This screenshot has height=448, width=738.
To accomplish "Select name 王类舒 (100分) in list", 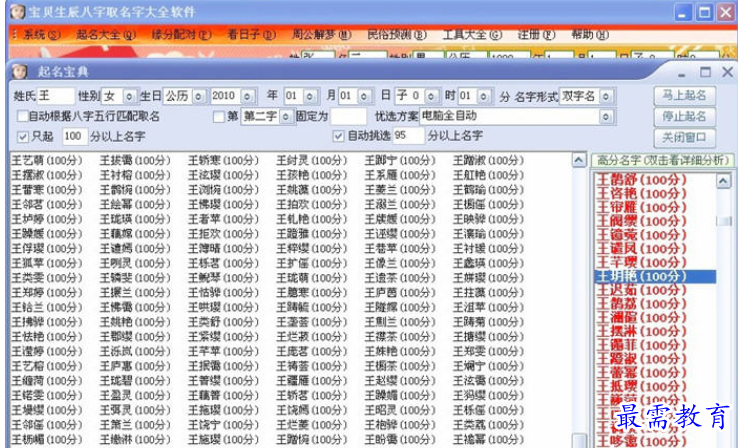I will (x=224, y=322).
